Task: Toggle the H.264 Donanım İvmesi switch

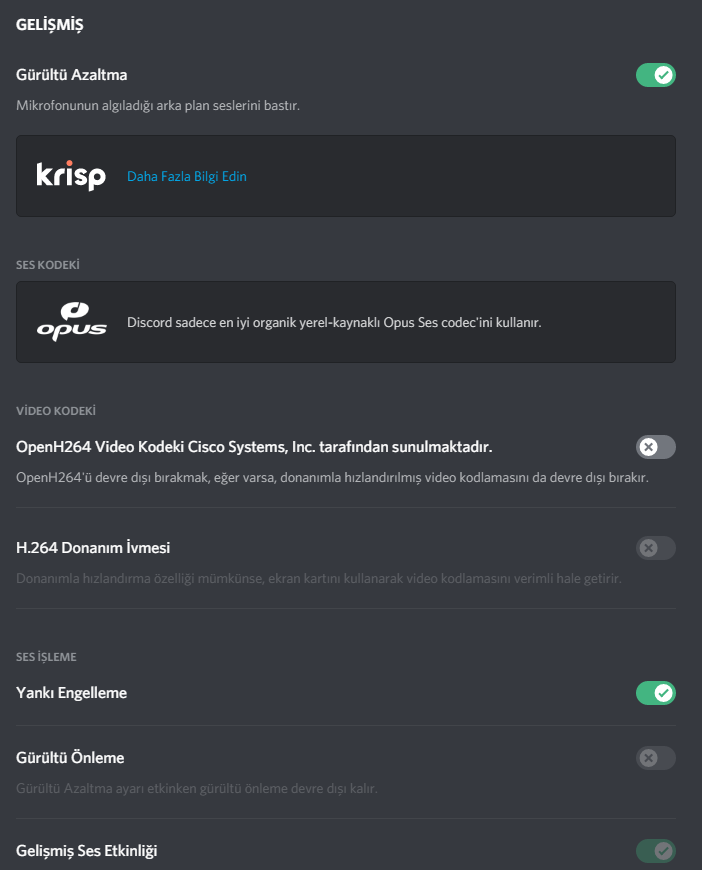Action: 655,548
